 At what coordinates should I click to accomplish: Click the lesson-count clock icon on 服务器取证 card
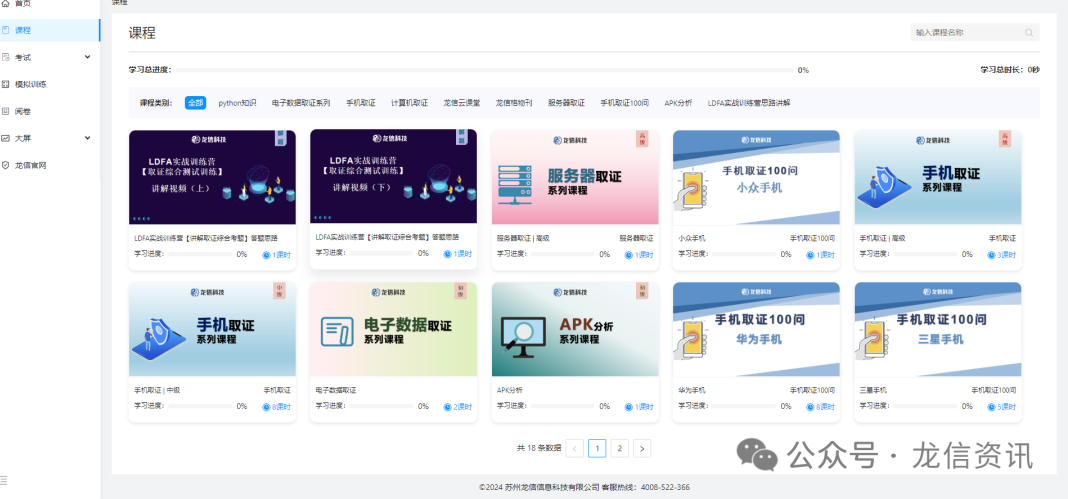628,254
